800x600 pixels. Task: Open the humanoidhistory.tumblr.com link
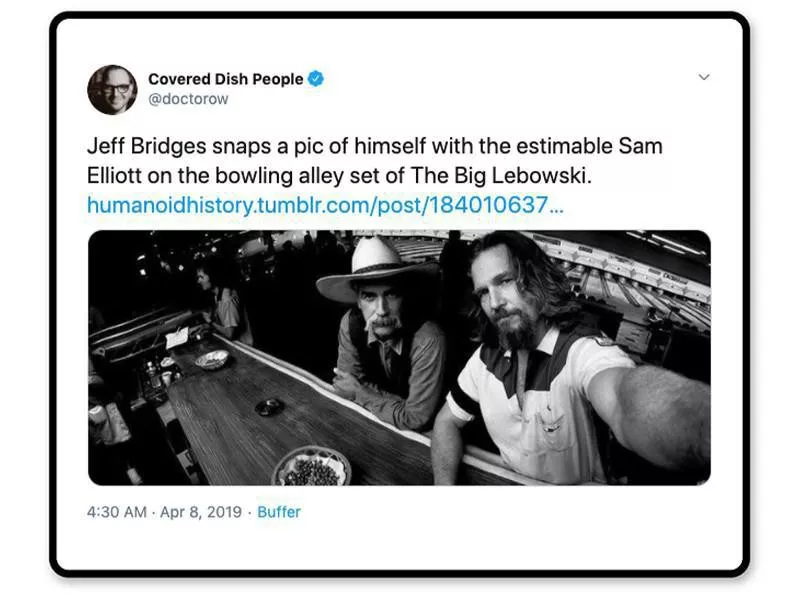[325, 205]
